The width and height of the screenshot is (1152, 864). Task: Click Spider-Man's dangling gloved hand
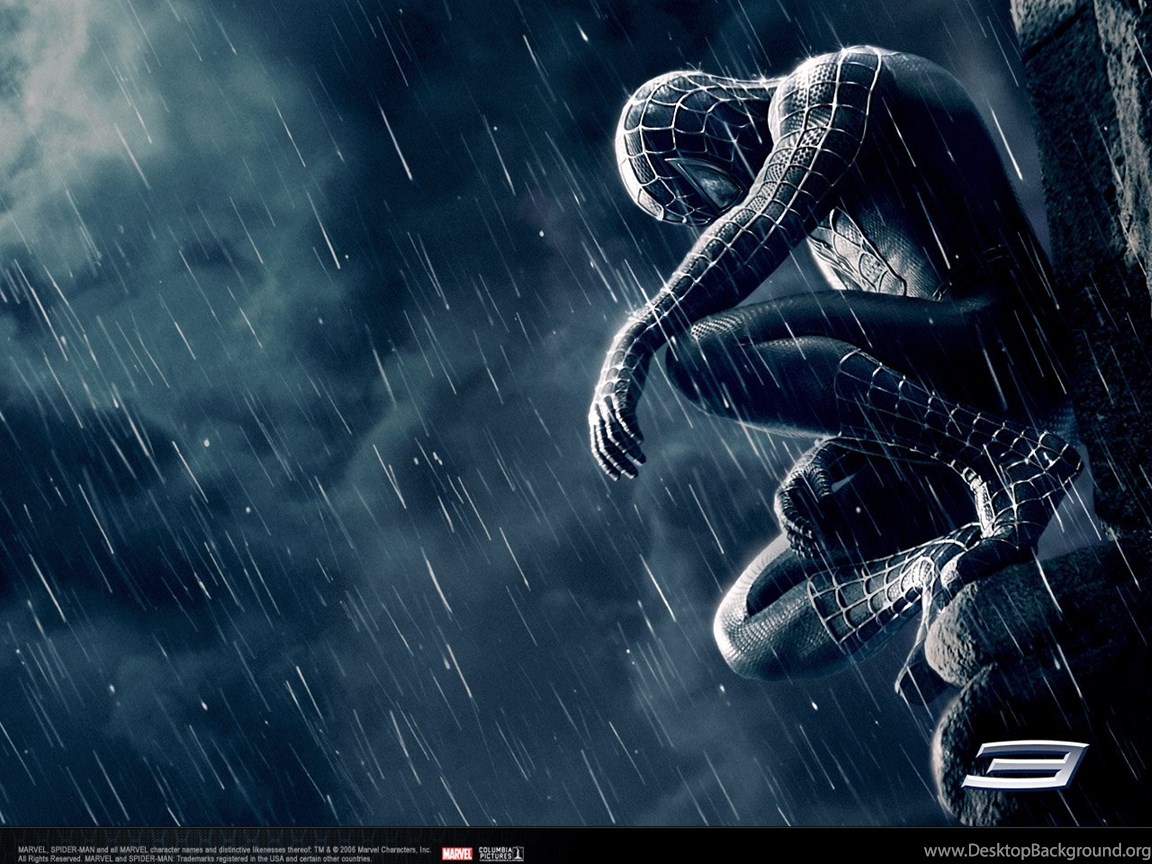click(614, 431)
